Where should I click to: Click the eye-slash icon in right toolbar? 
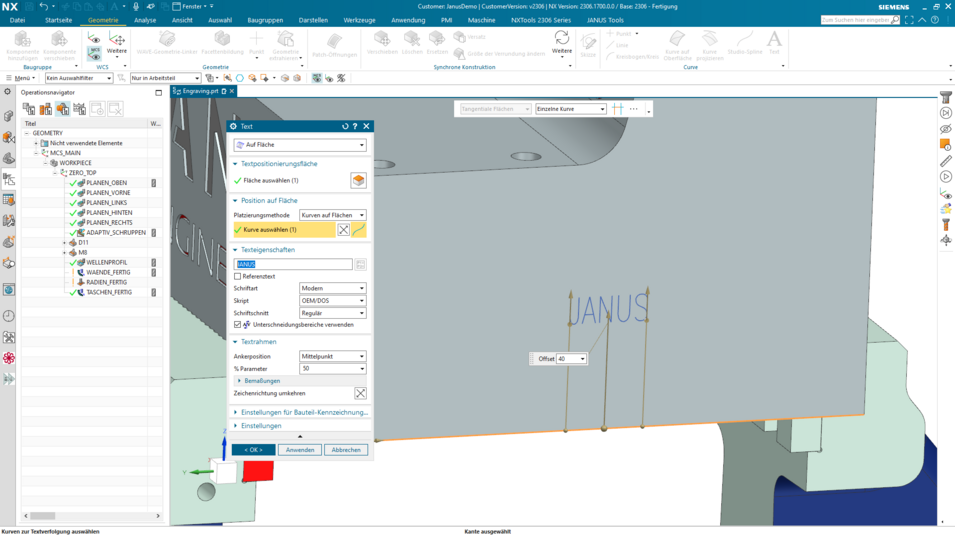pos(945,129)
